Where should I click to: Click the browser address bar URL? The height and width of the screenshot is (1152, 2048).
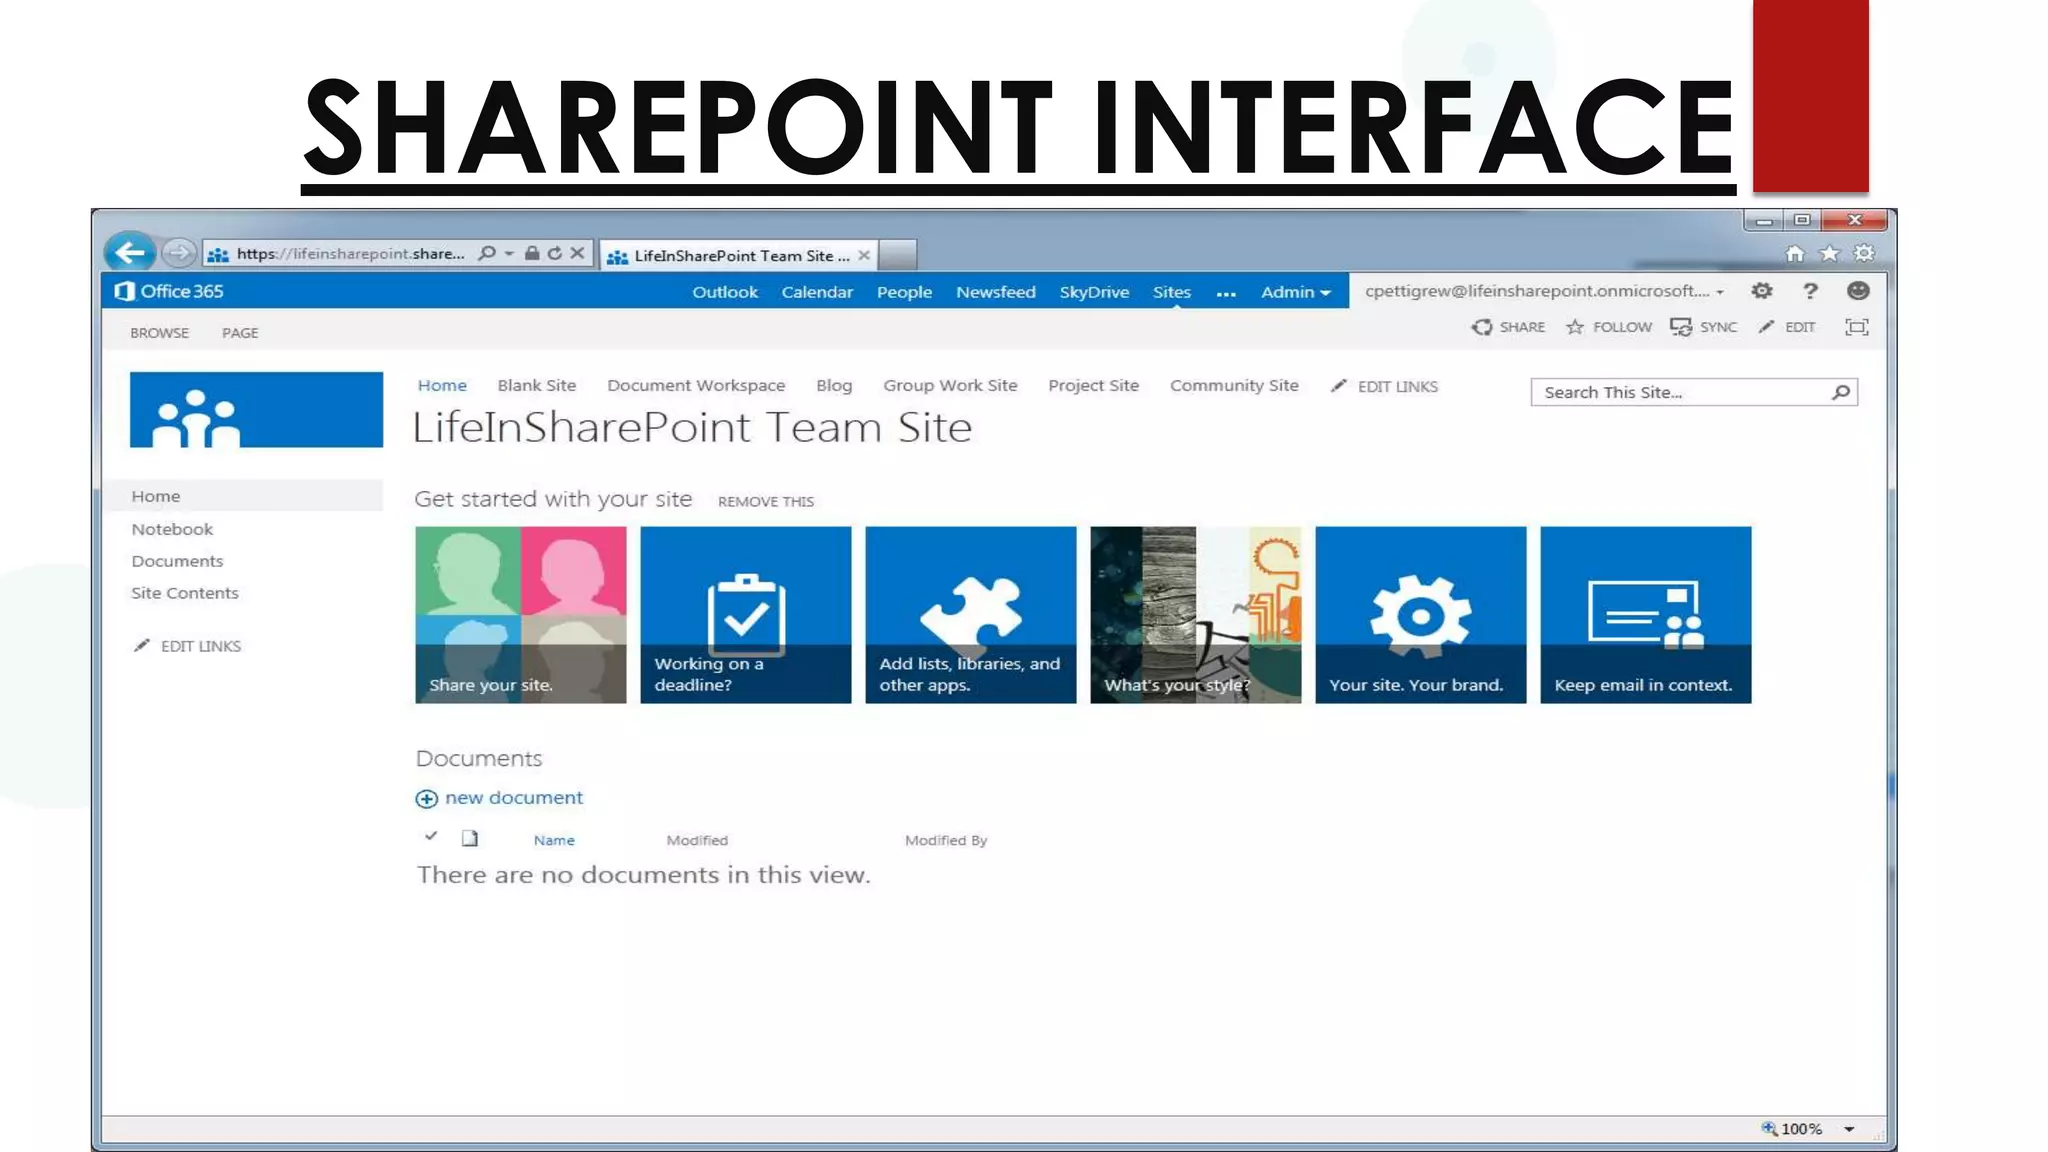(x=350, y=254)
